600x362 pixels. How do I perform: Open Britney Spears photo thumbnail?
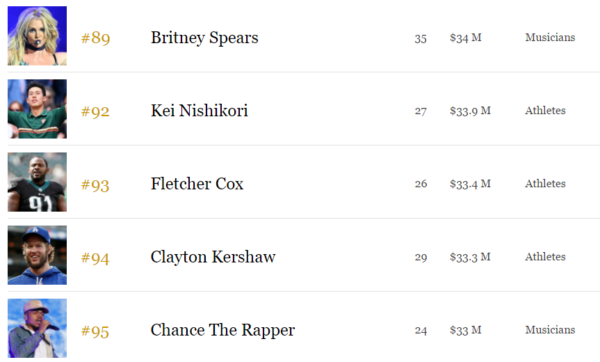pos(37,36)
